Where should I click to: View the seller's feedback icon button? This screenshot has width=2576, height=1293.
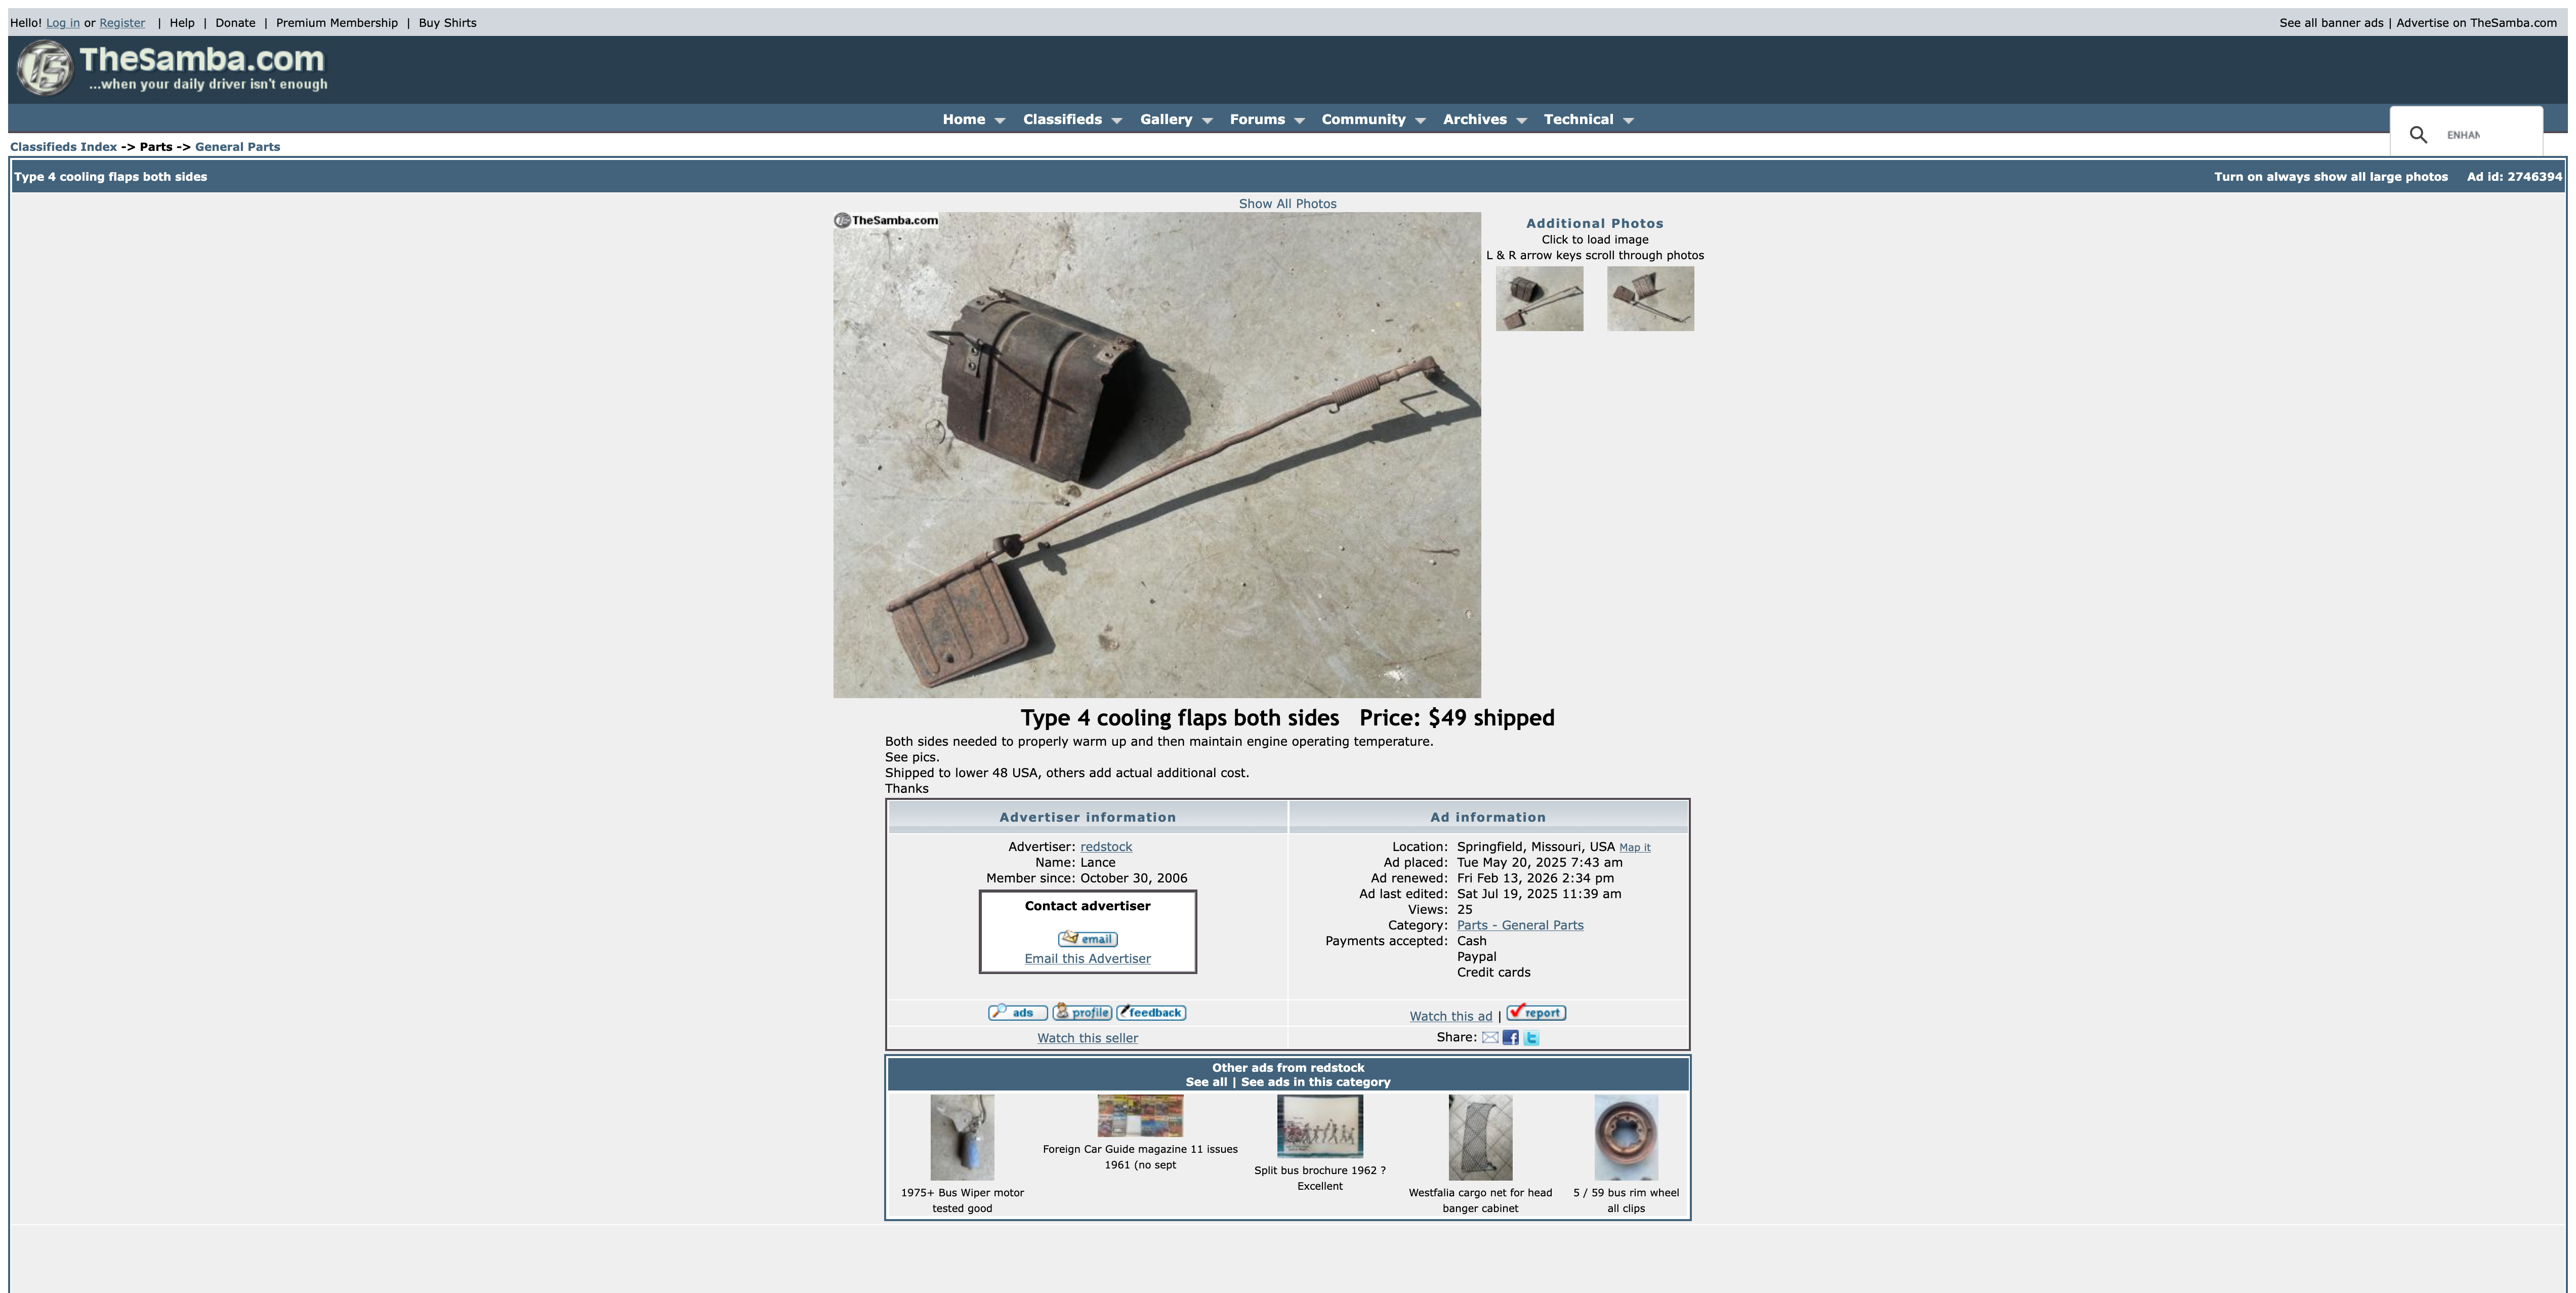tap(1151, 1012)
